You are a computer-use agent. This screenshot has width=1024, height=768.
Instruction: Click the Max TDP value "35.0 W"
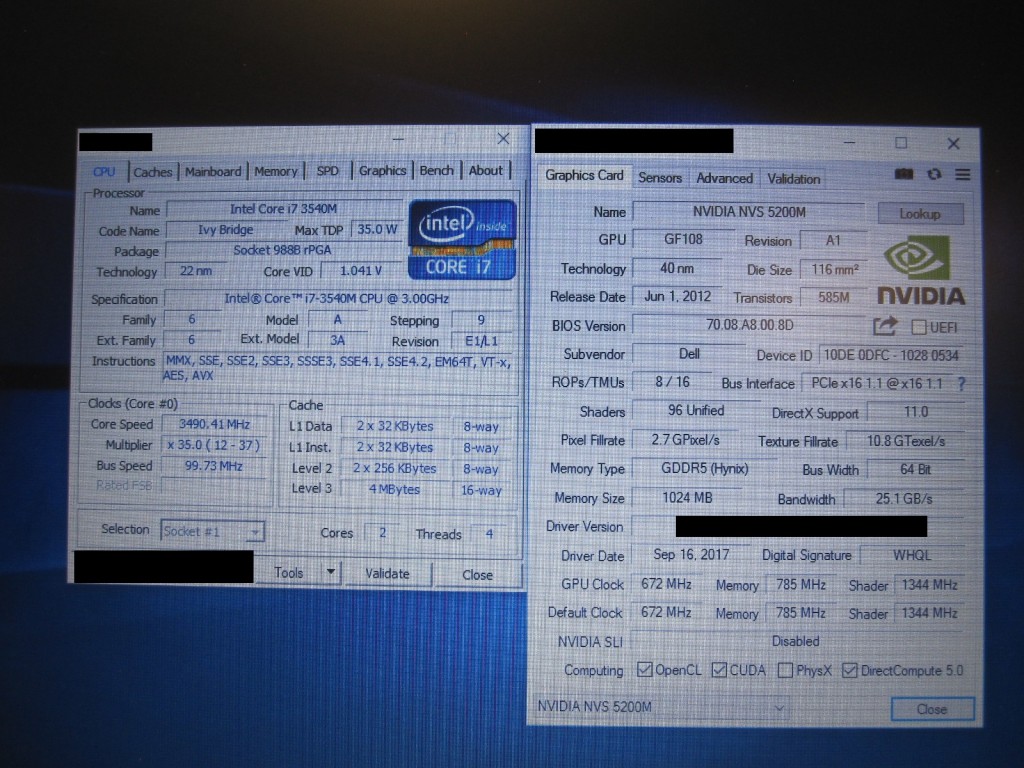(x=377, y=230)
